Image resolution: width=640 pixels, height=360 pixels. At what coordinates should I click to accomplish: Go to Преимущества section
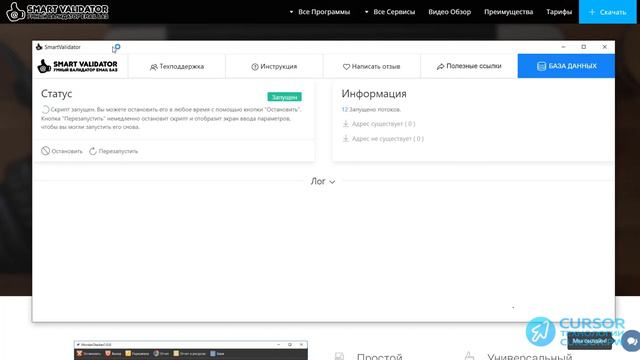tap(508, 12)
